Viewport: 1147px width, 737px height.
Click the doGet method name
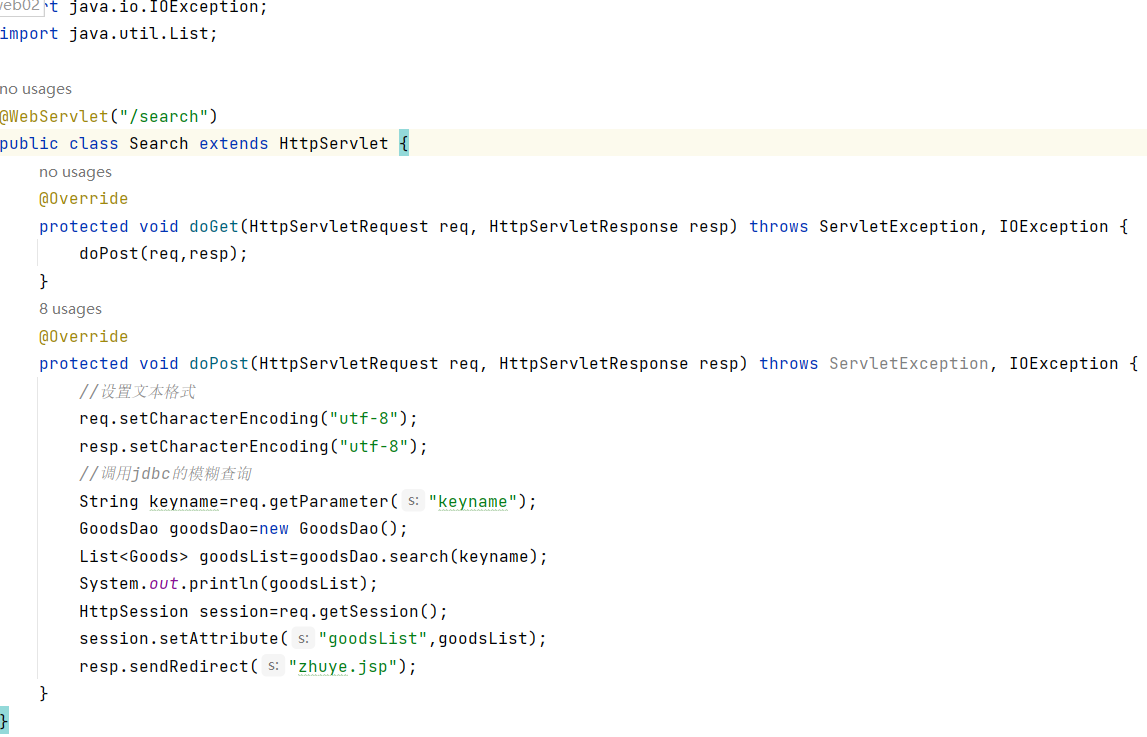coord(214,227)
